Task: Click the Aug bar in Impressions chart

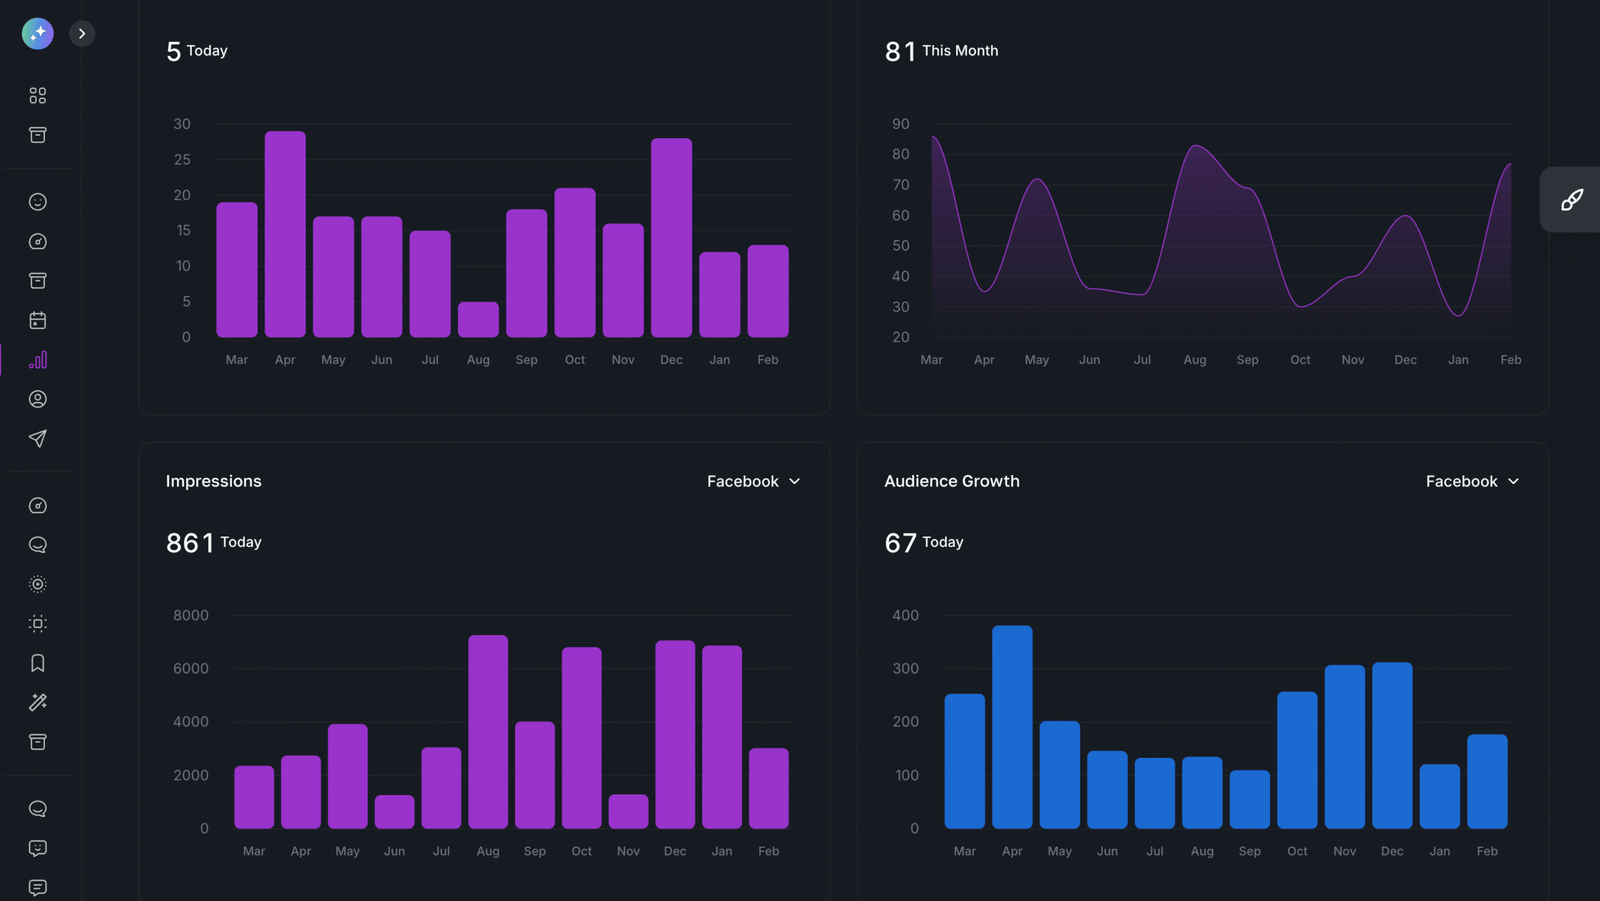Action: [488, 731]
